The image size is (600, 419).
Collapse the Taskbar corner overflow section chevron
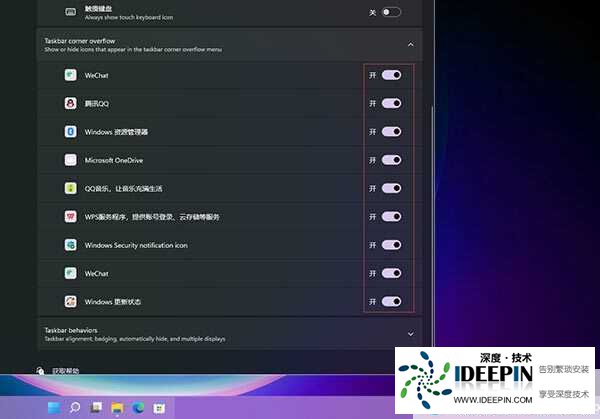tap(411, 44)
